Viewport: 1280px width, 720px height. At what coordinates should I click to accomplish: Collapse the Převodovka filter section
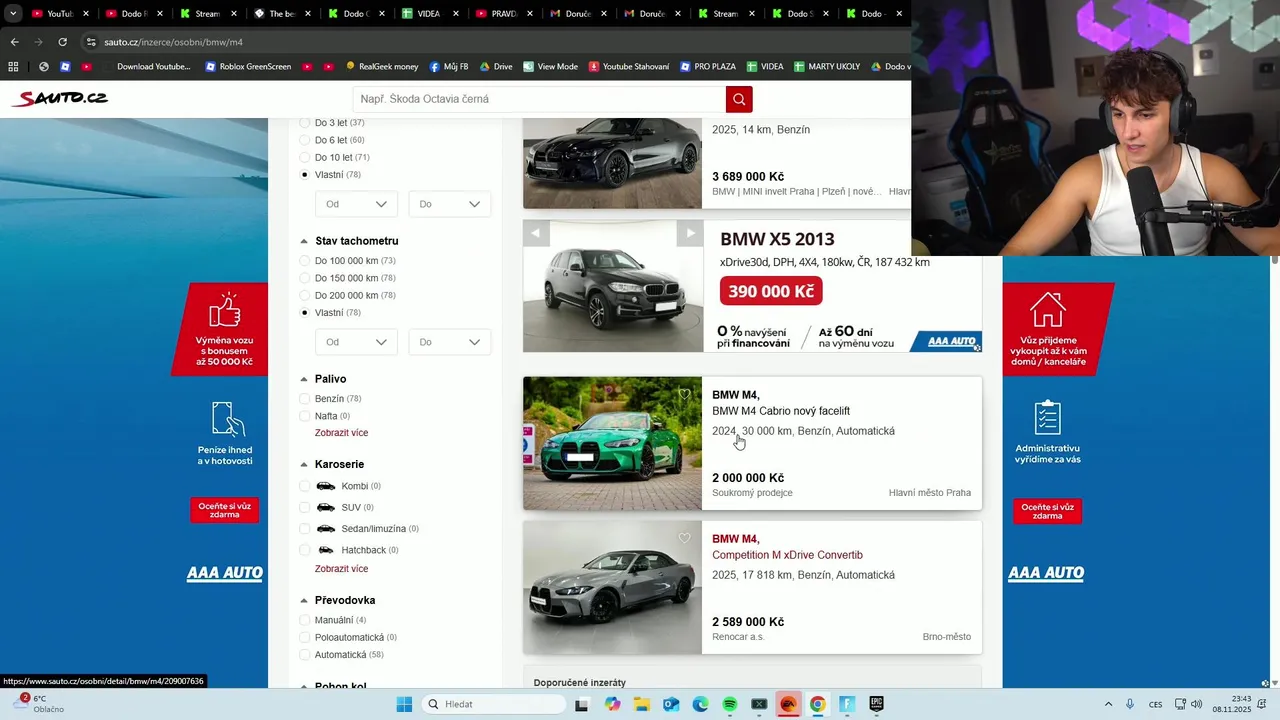pos(304,600)
